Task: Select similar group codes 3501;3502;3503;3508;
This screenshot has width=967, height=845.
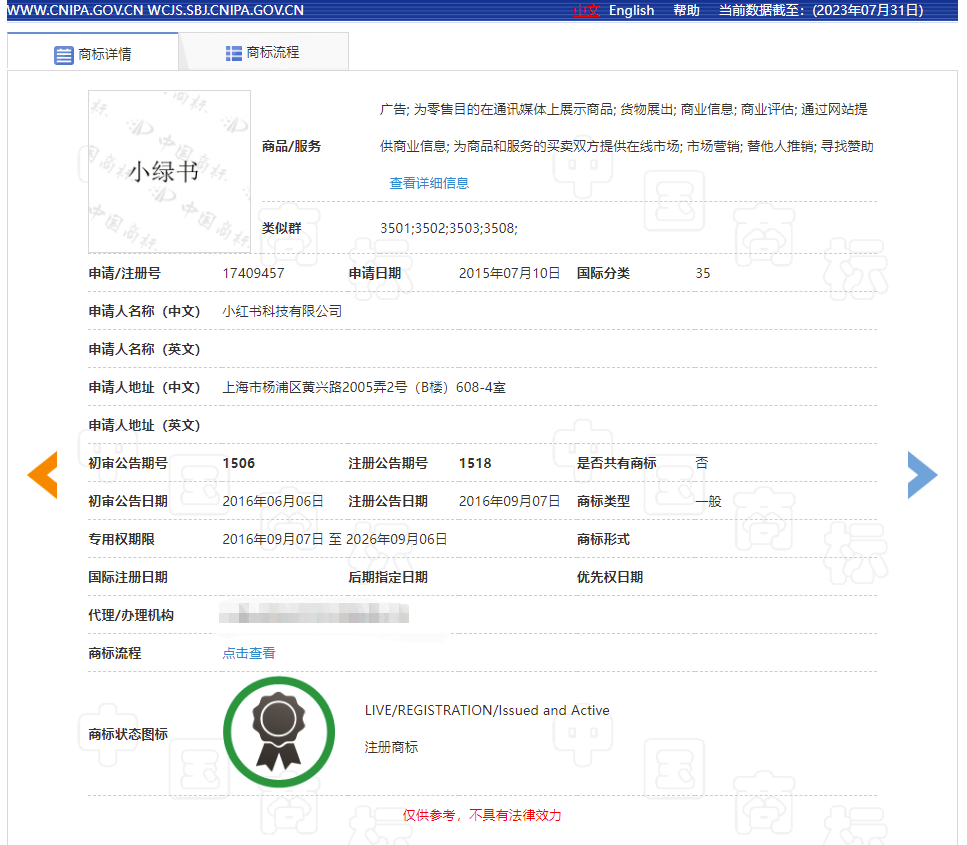Action: coord(449,228)
